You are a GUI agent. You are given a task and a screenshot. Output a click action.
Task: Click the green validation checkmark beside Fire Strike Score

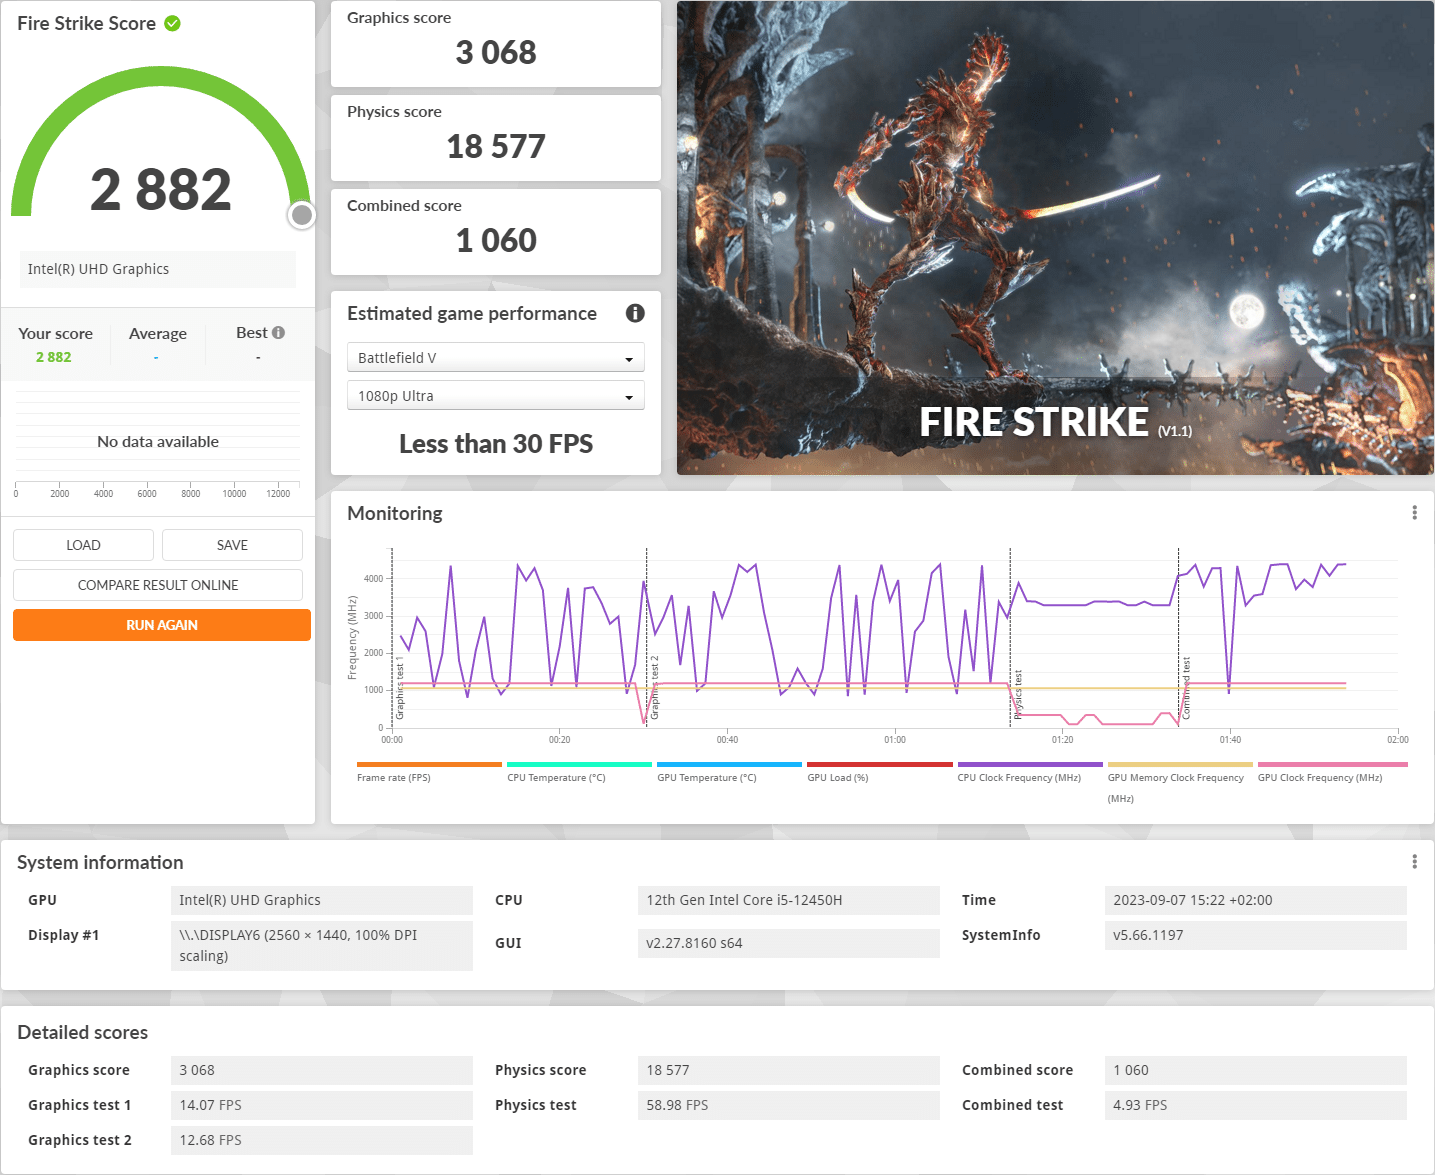172,23
